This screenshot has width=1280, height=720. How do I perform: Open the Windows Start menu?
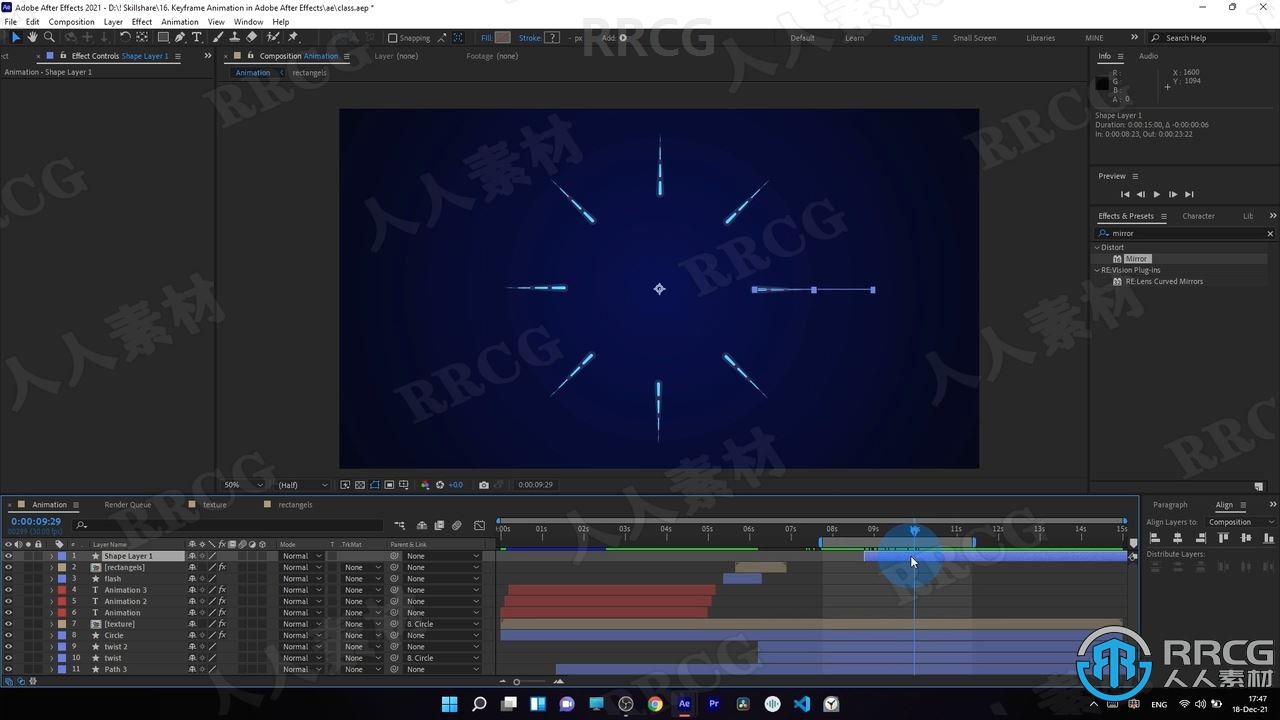(x=450, y=704)
